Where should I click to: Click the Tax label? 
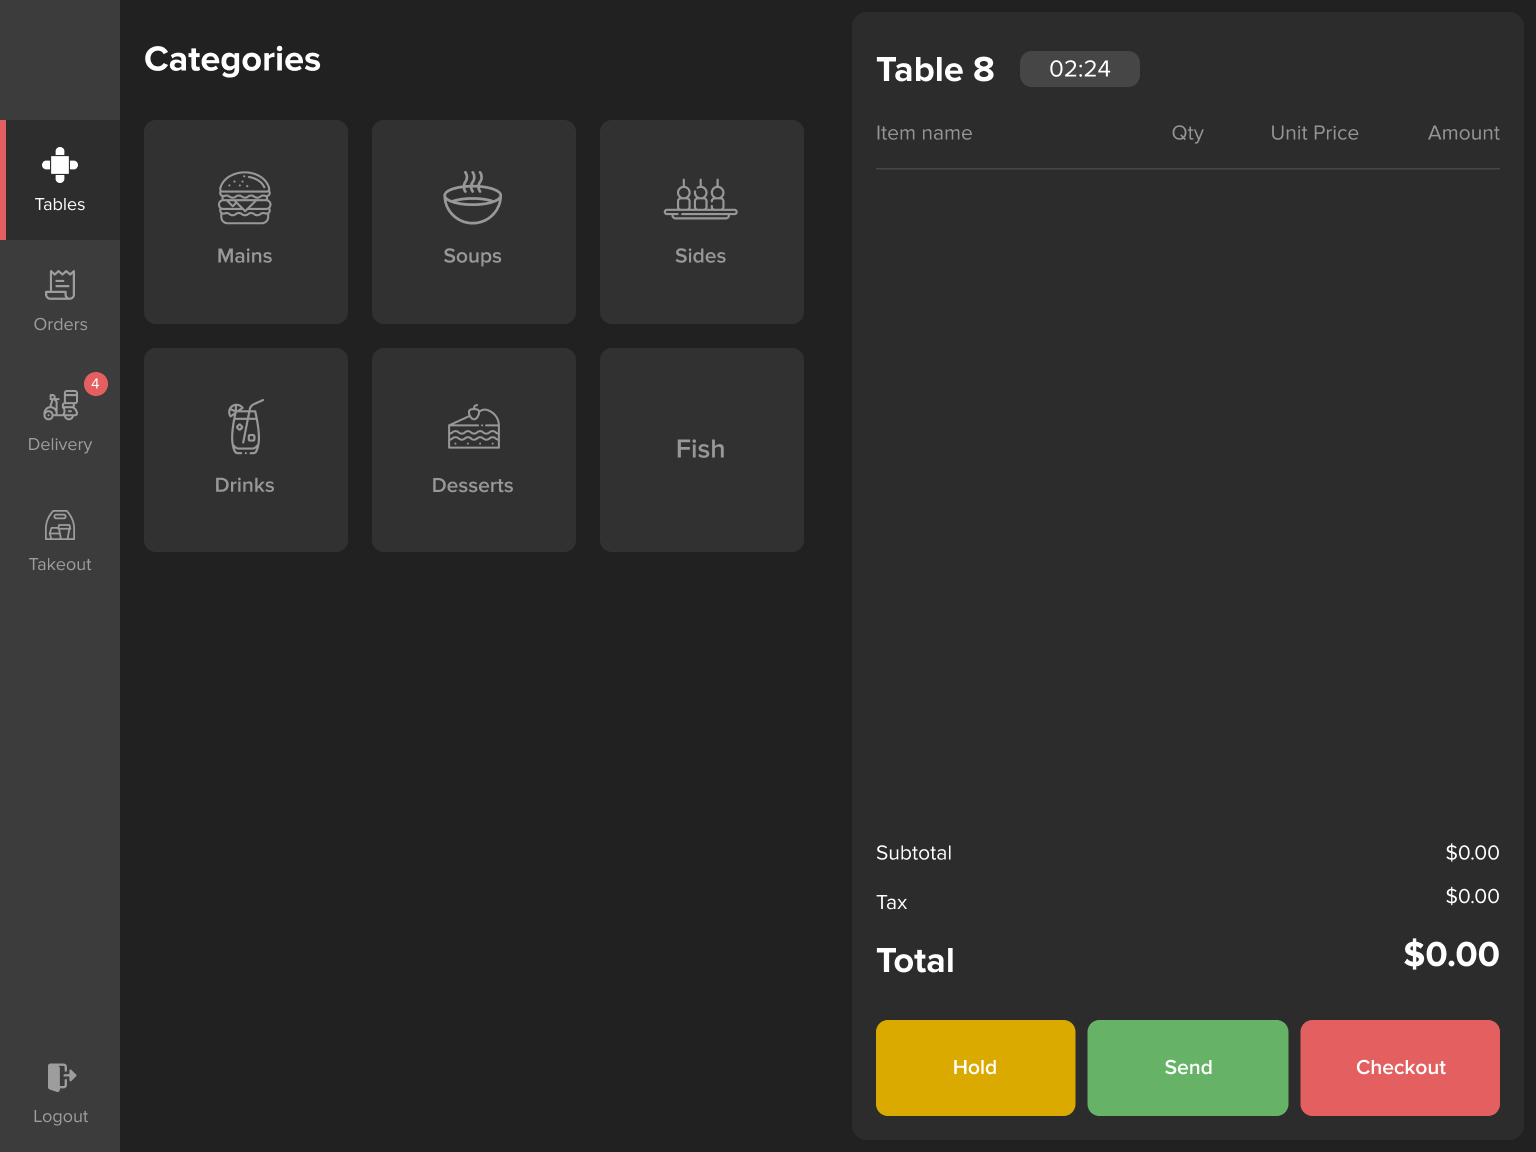click(892, 902)
